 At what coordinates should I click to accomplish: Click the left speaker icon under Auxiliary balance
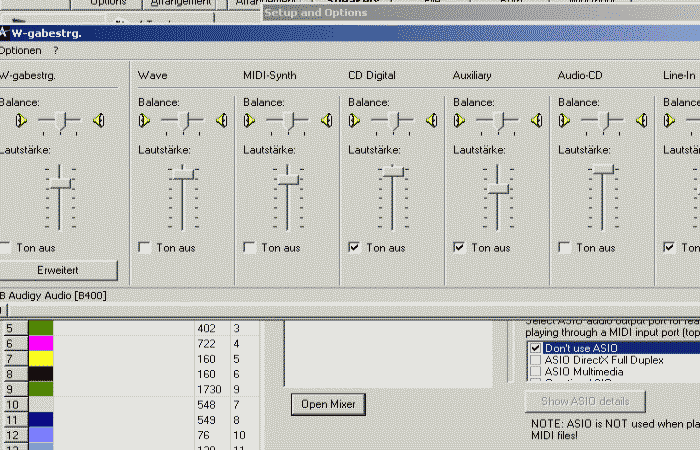(x=461, y=121)
